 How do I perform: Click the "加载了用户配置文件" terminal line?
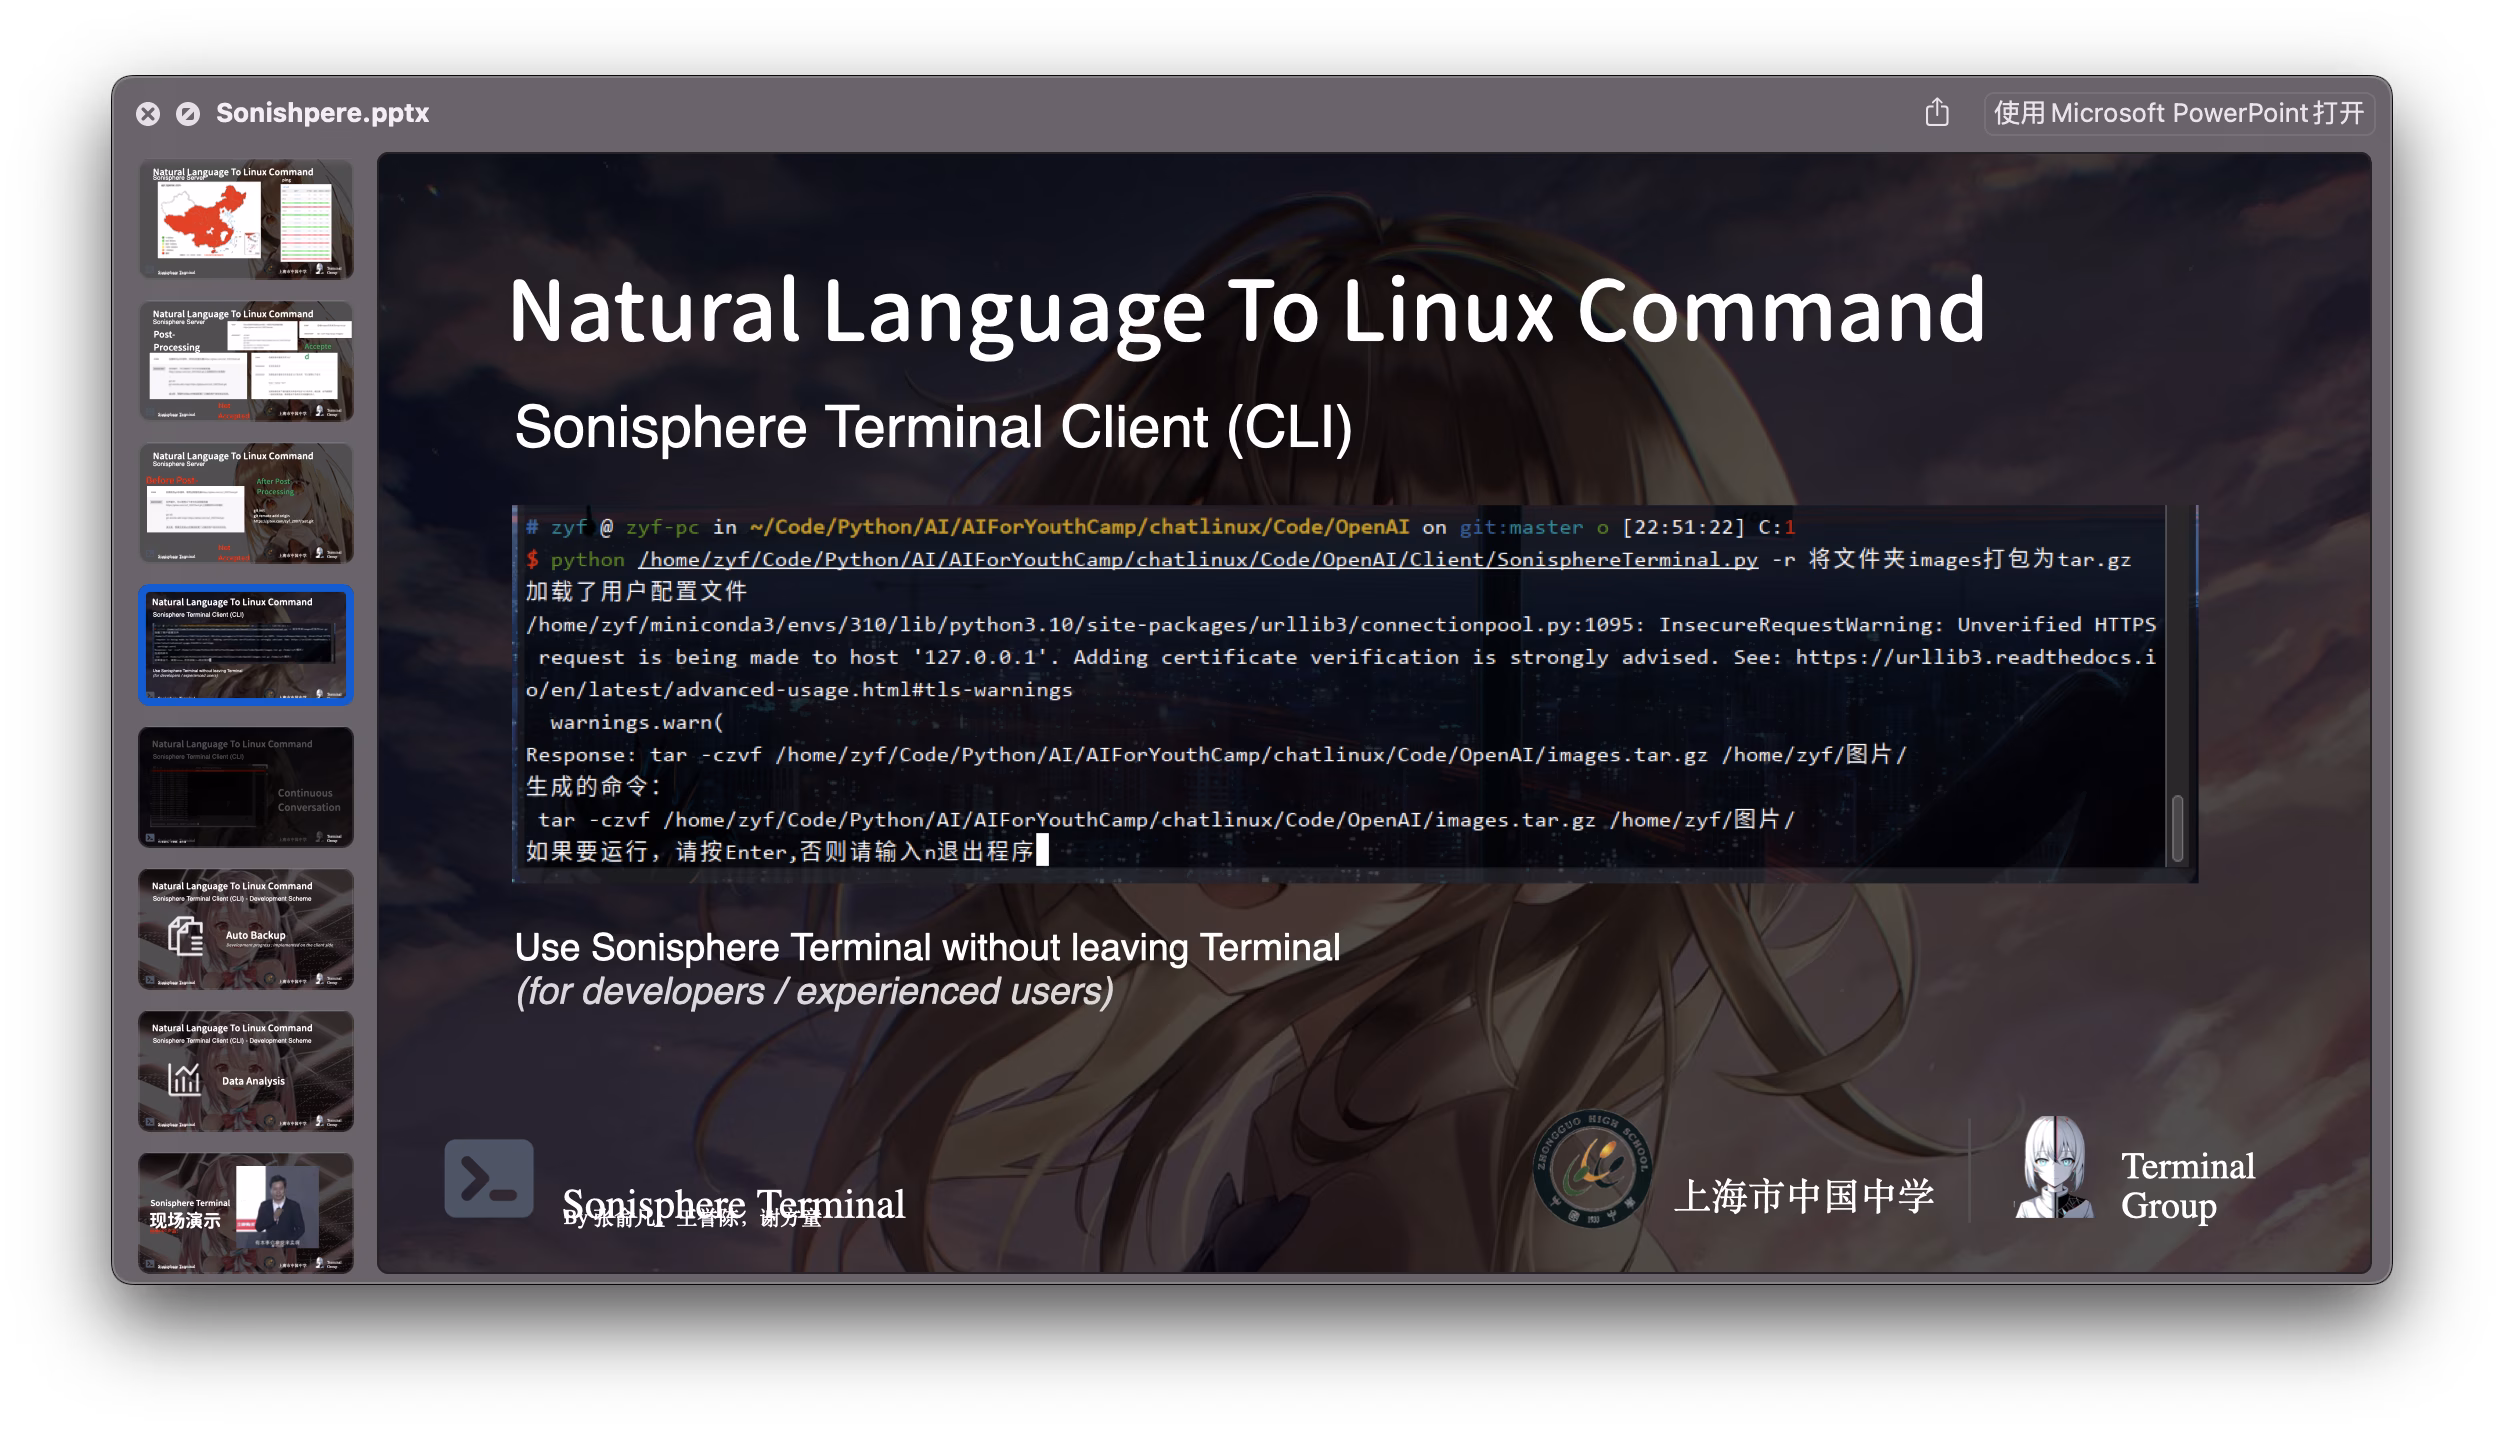(x=637, y=592)
